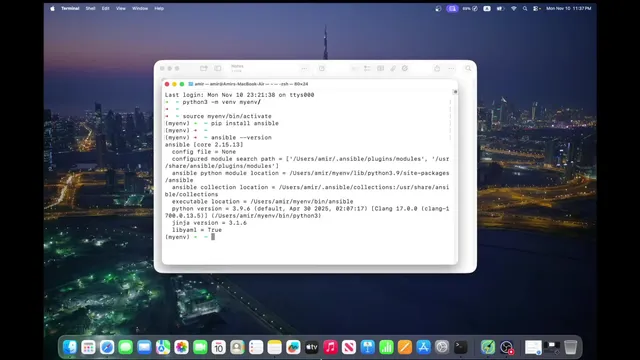The image size is (640, 360).
Task: Click the 'libyaml = True' line
Action: pos(197,230)
